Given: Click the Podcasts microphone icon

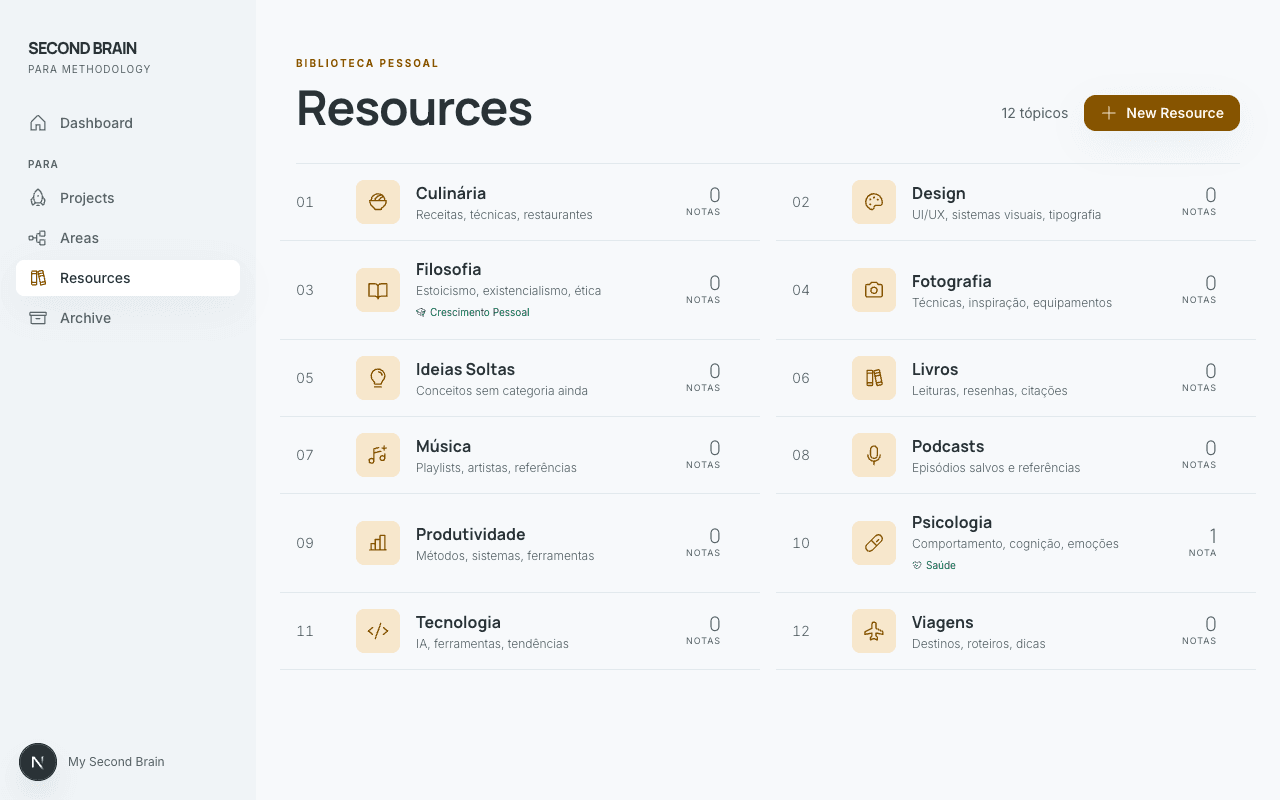Looking at the screenshot, I should coord(874,455).
